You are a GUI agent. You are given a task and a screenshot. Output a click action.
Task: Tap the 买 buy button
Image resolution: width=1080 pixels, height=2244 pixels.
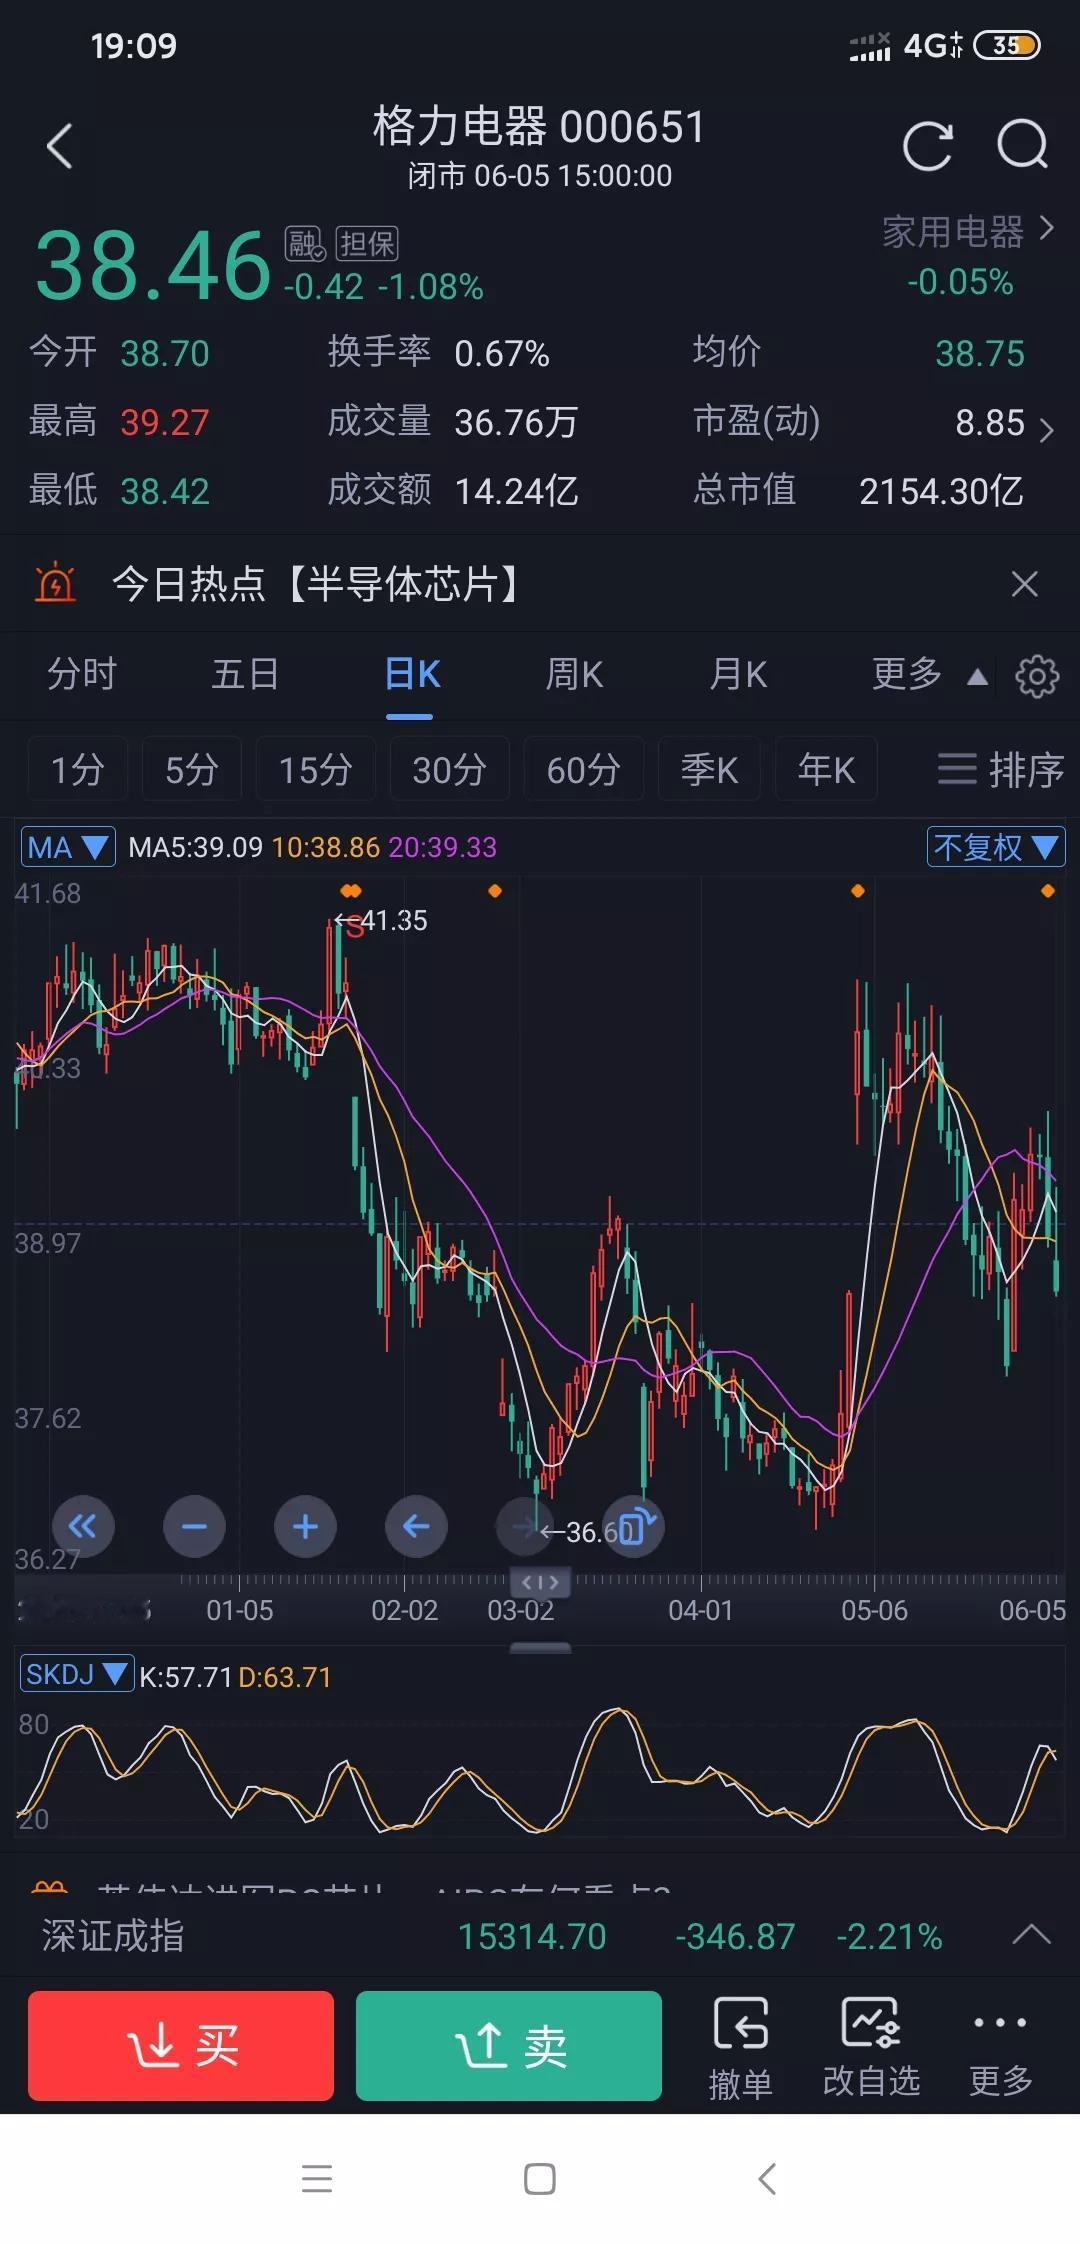[x=181, y=2045]
